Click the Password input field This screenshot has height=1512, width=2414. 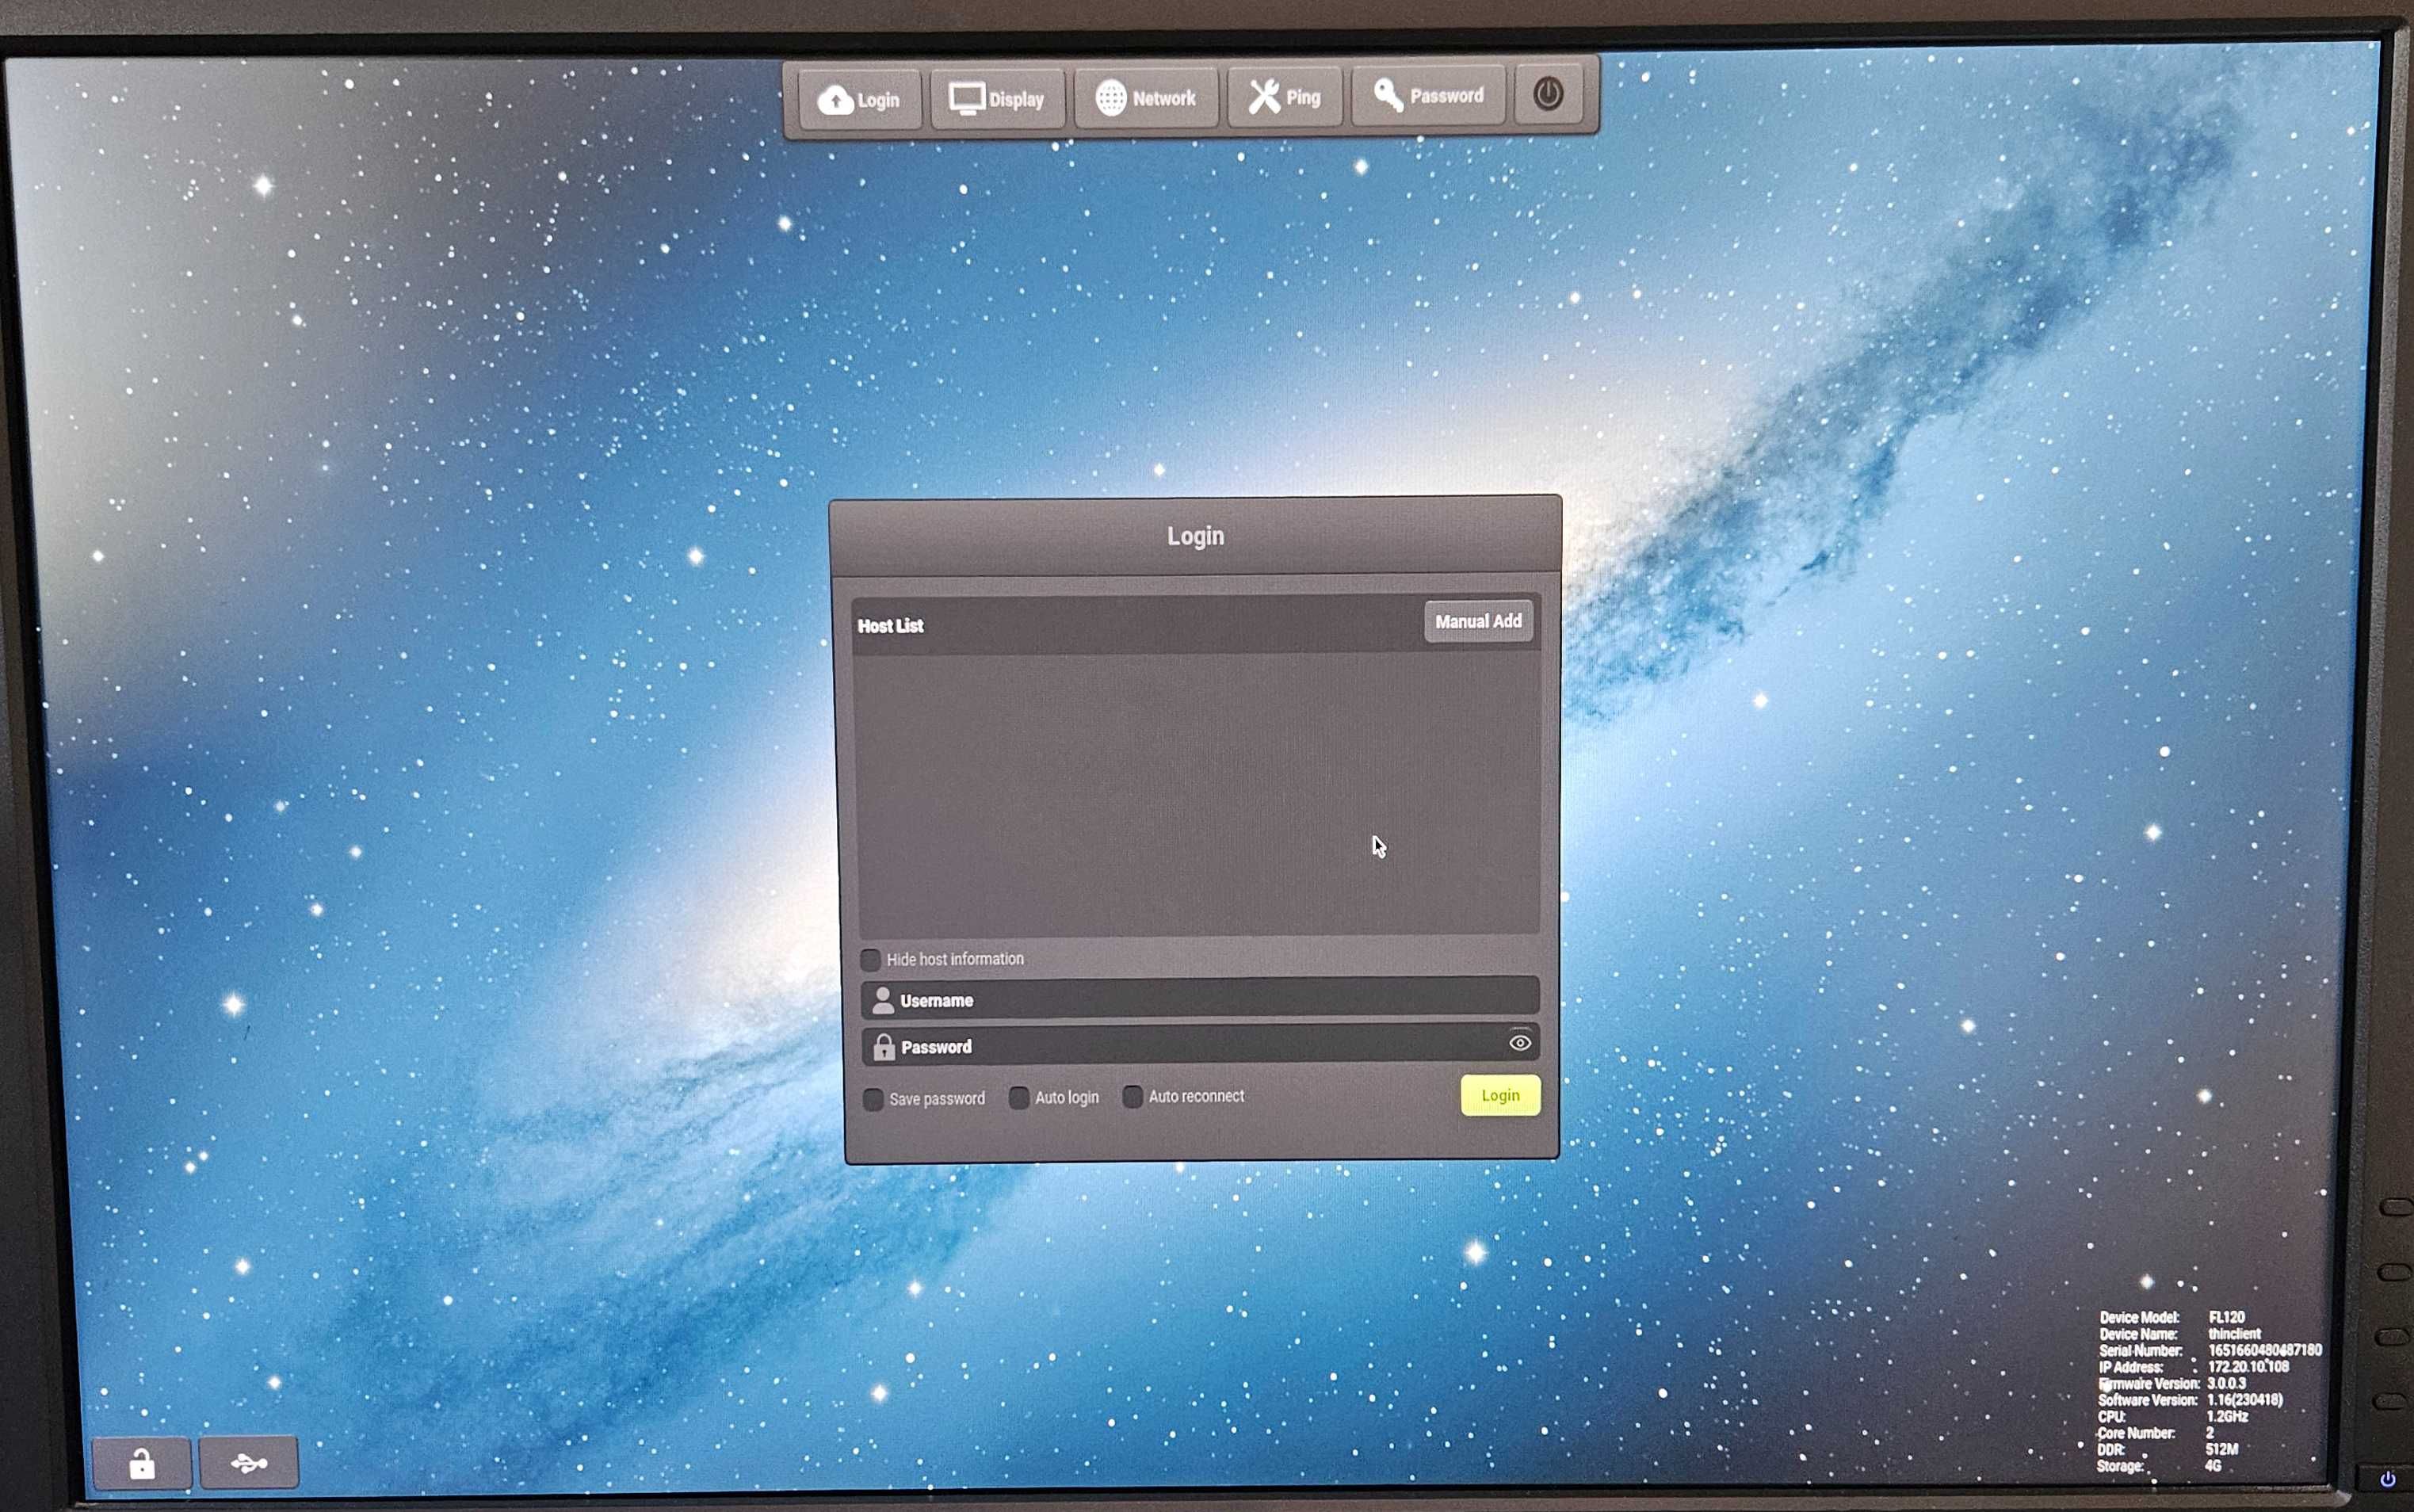tap(1200, 1044)
